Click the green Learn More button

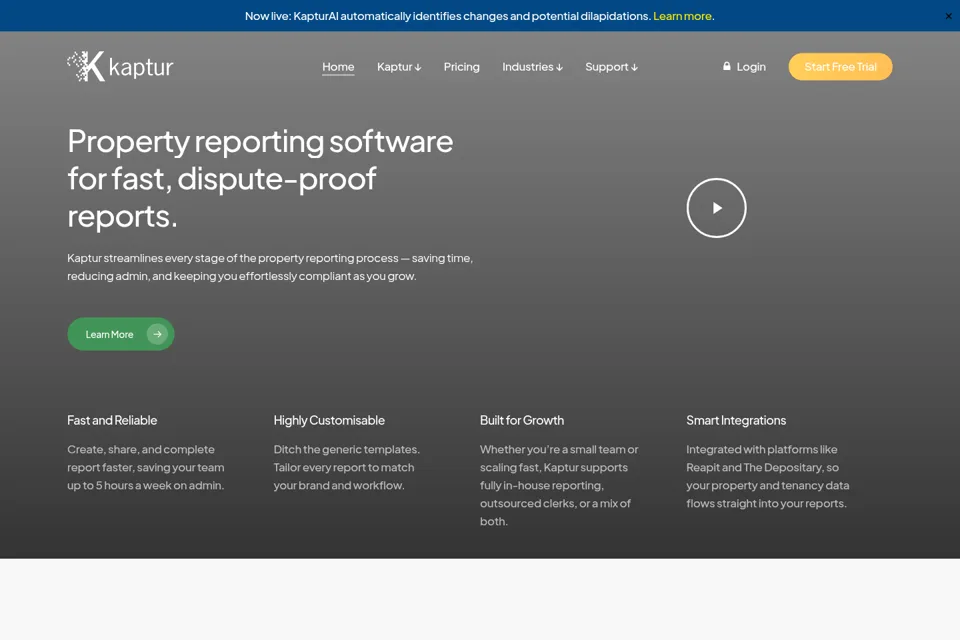click(x=121, y=334)
